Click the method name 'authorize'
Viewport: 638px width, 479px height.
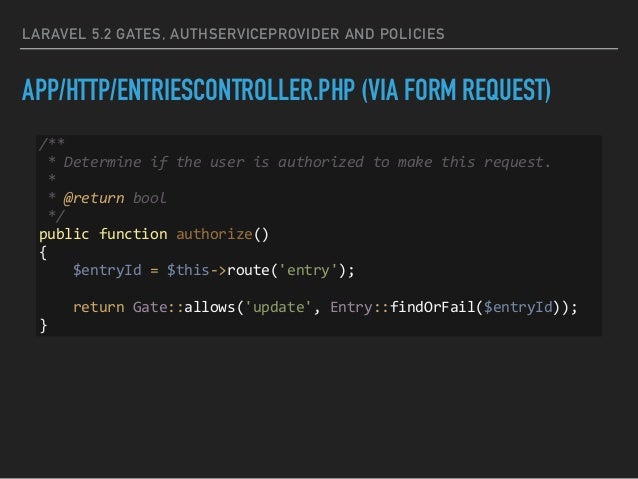pyautogui.click(x=214, y=234)
